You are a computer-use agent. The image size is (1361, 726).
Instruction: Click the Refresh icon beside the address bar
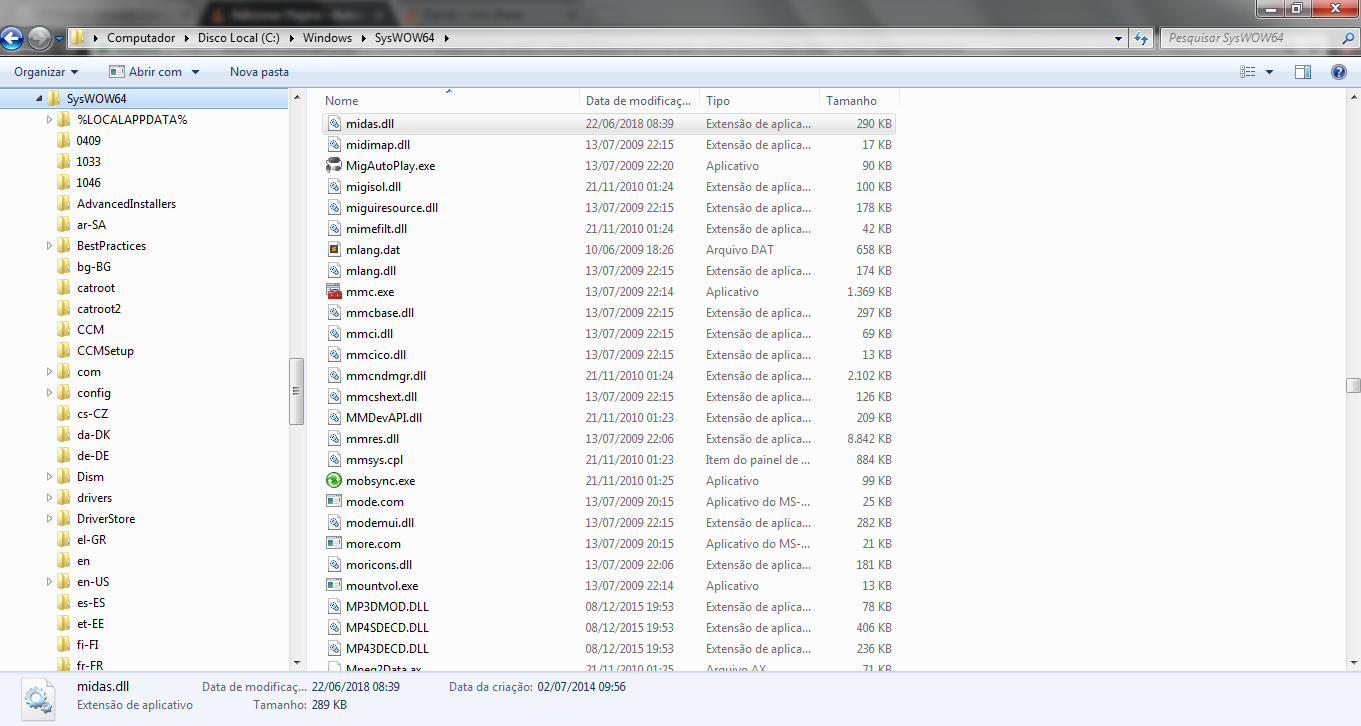point(1141,37)
